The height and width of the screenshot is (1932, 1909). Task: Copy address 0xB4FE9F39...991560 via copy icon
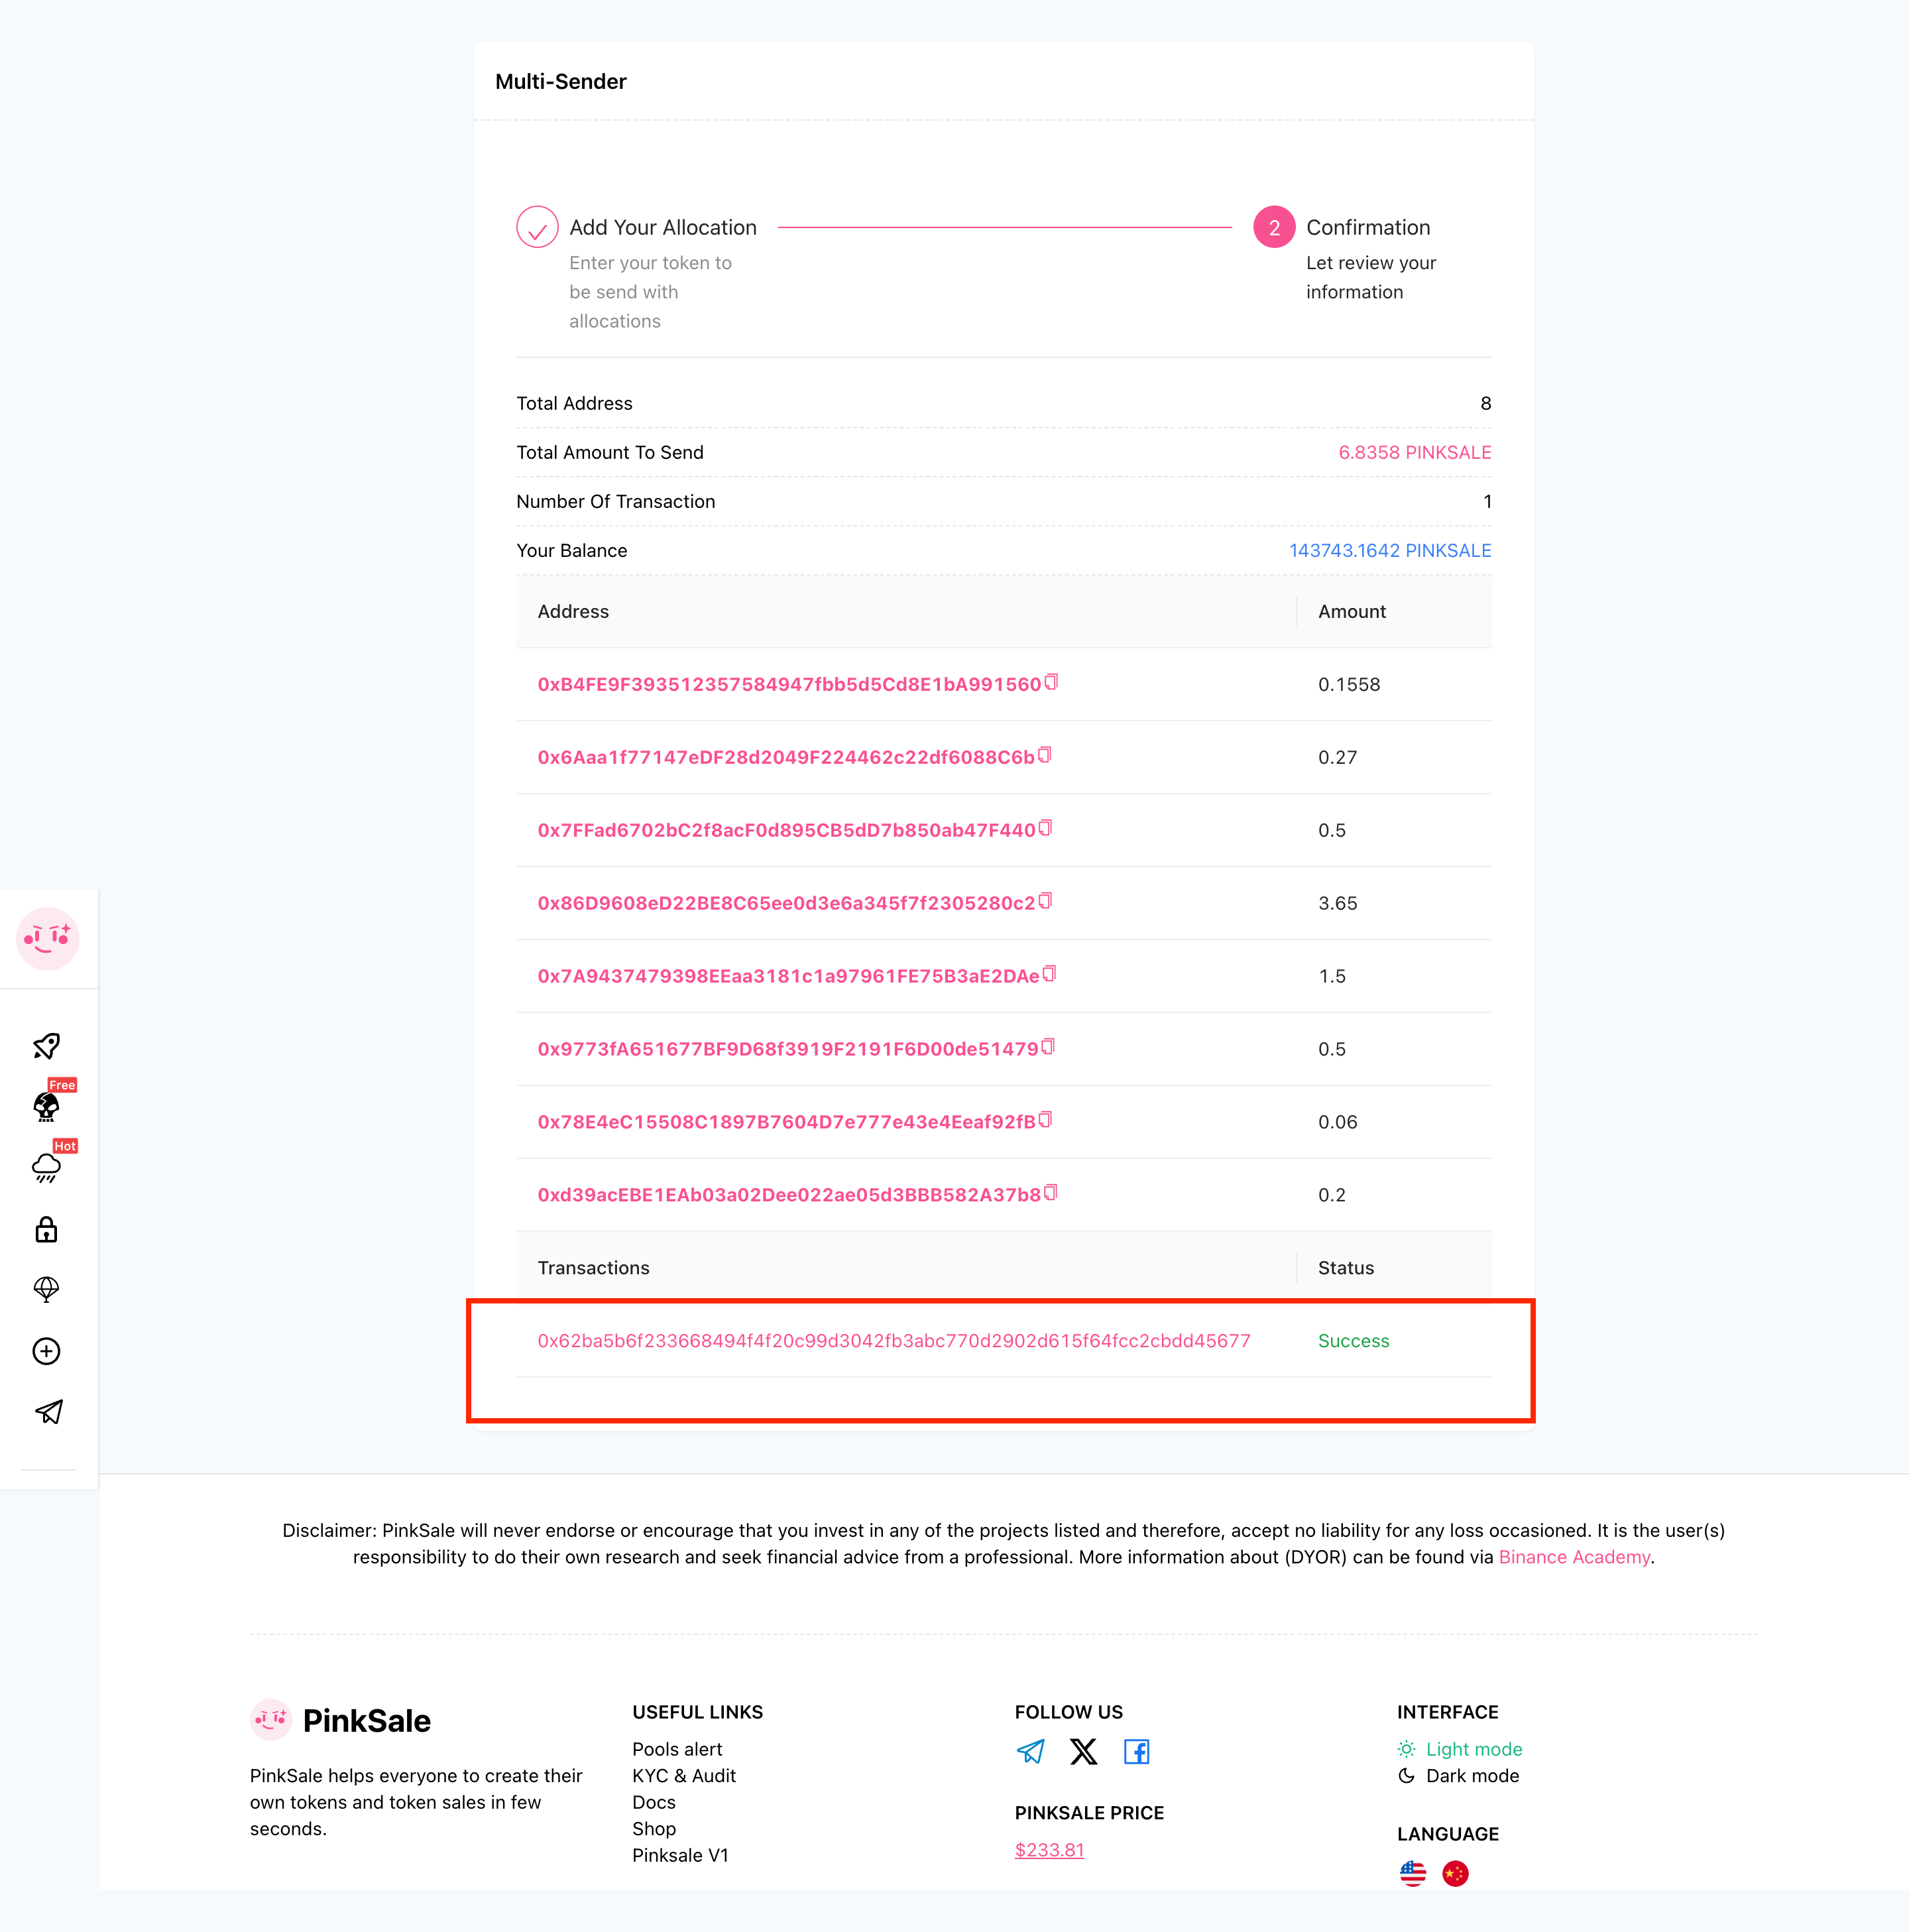[1051, 682]
